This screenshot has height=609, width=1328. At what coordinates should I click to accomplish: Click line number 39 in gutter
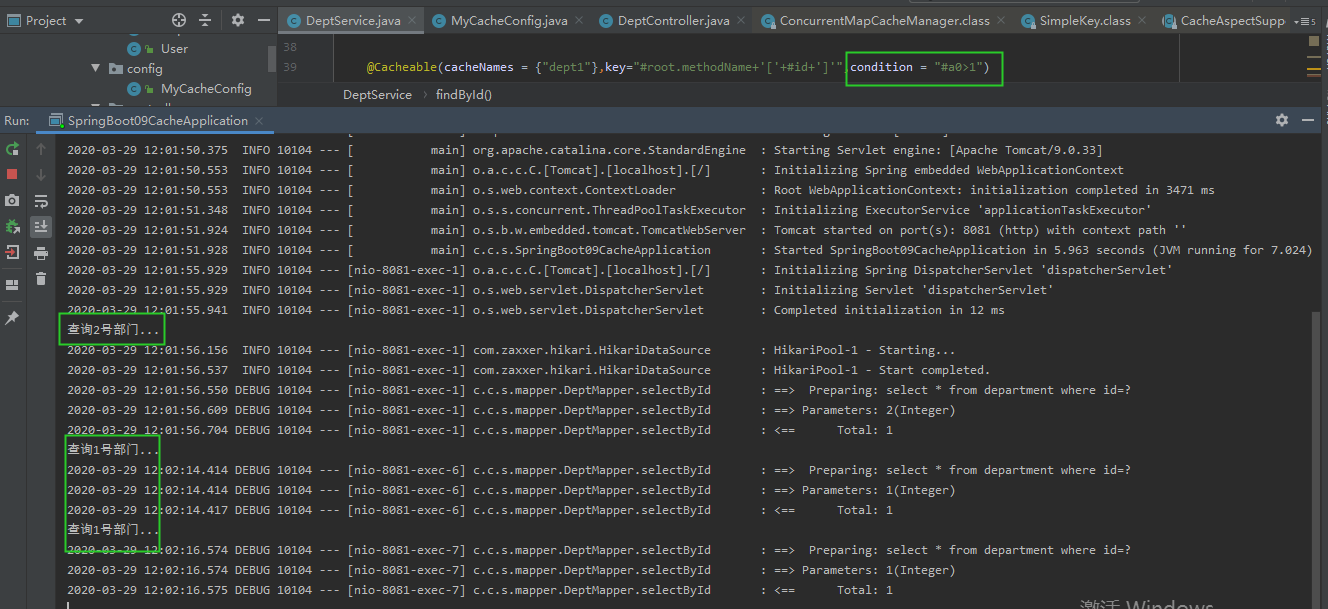tap(290, 67)
